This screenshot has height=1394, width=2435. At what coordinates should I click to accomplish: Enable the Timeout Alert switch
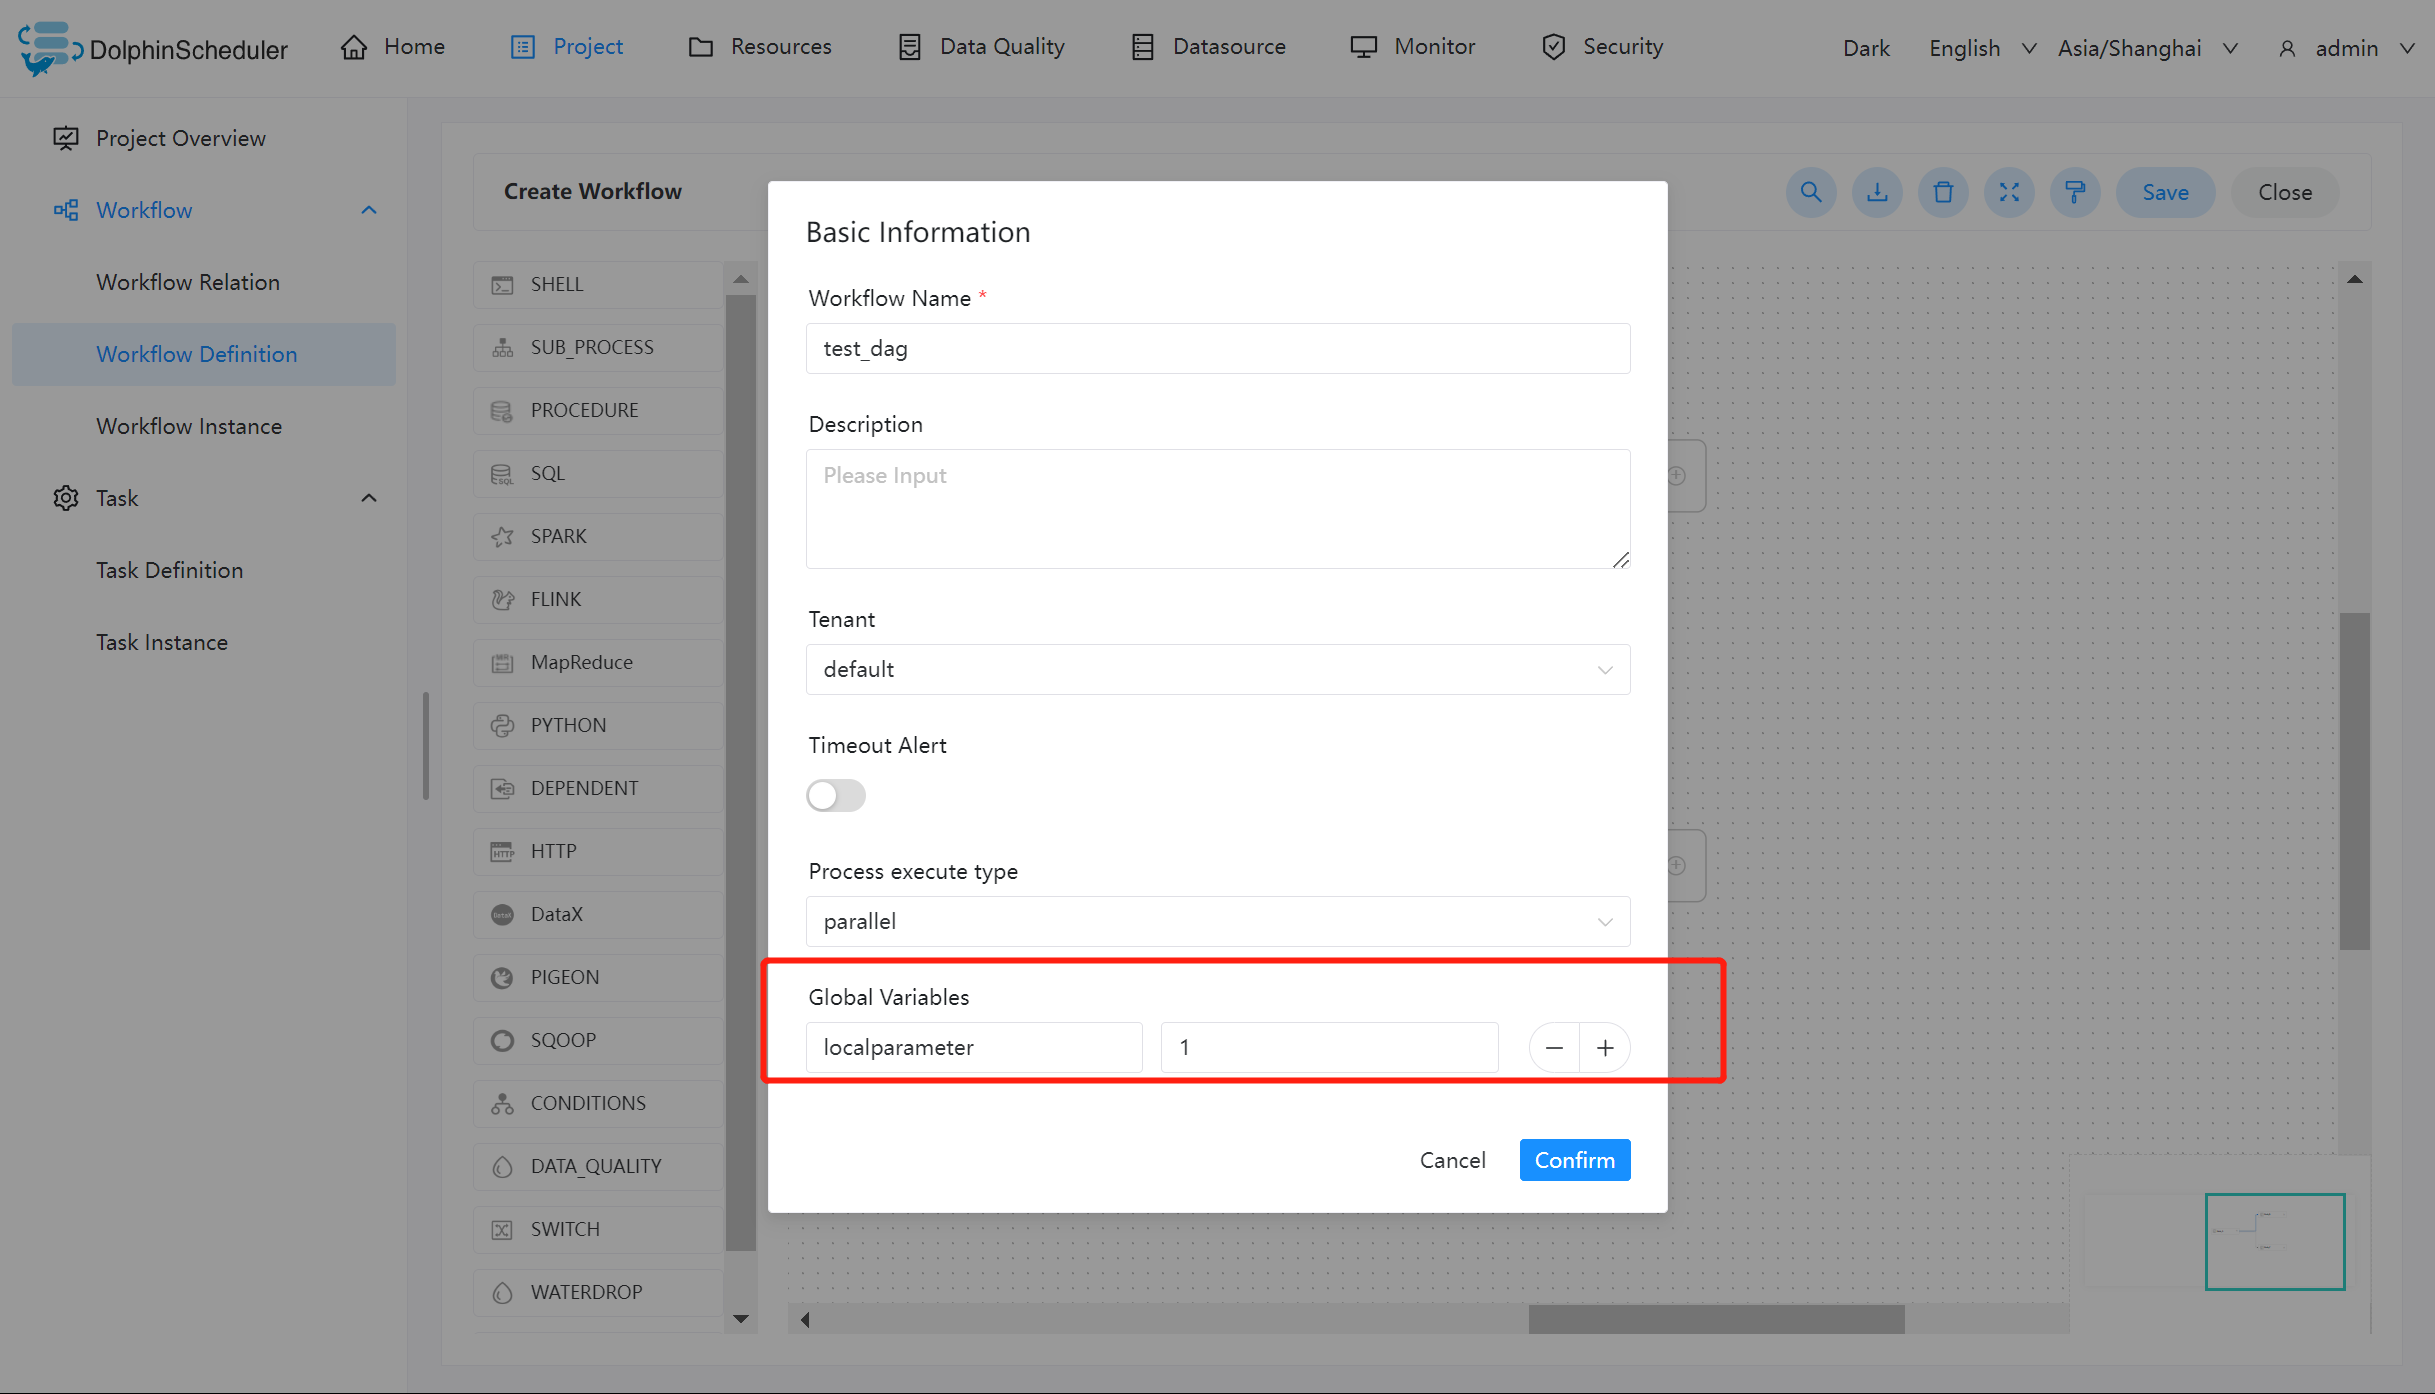click(836, 795)
